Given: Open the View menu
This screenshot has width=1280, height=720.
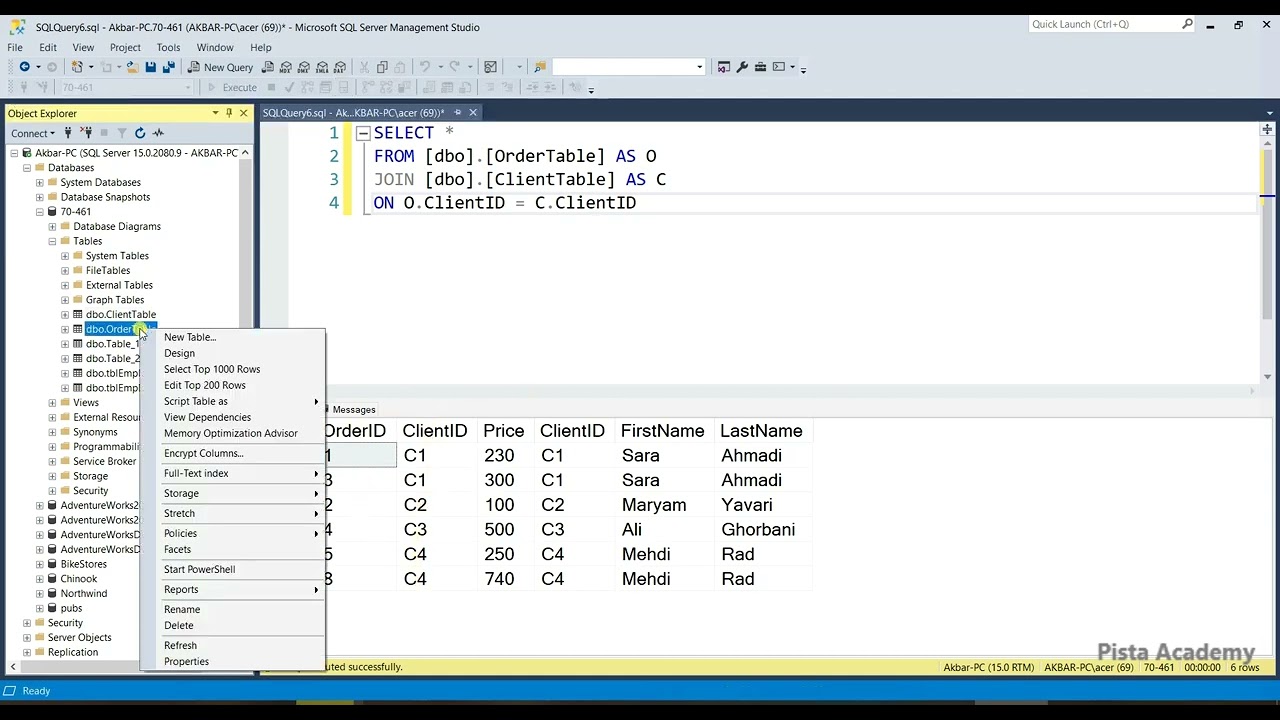Looking at the screenshot, I should tap(83, 47).
